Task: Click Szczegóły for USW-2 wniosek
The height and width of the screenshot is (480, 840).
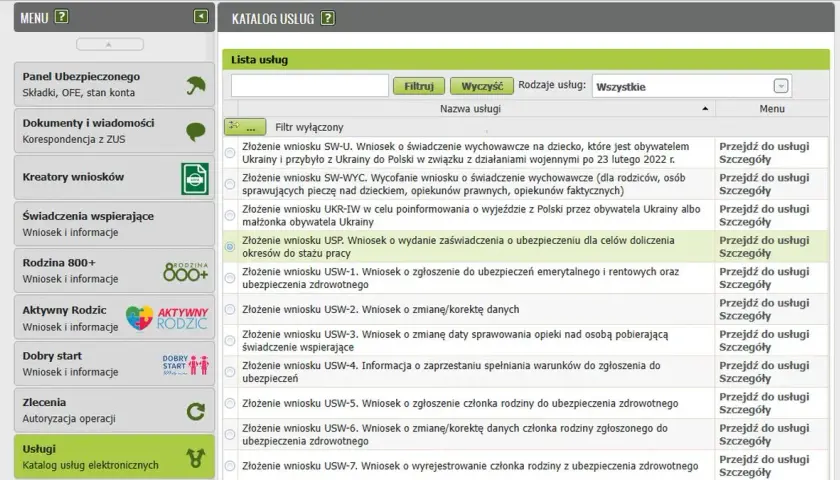Action: (745, 316)
